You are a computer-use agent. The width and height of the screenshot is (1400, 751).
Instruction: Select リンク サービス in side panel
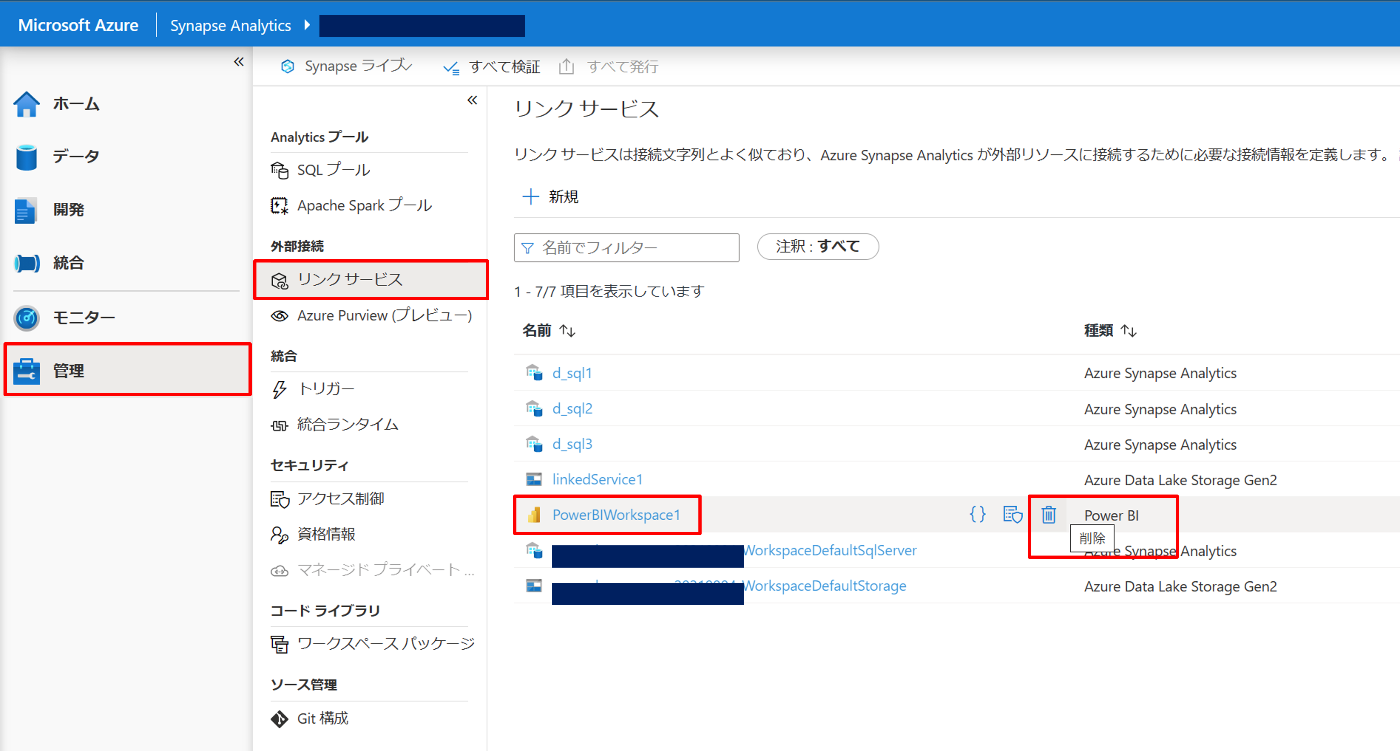click(371, 279)
